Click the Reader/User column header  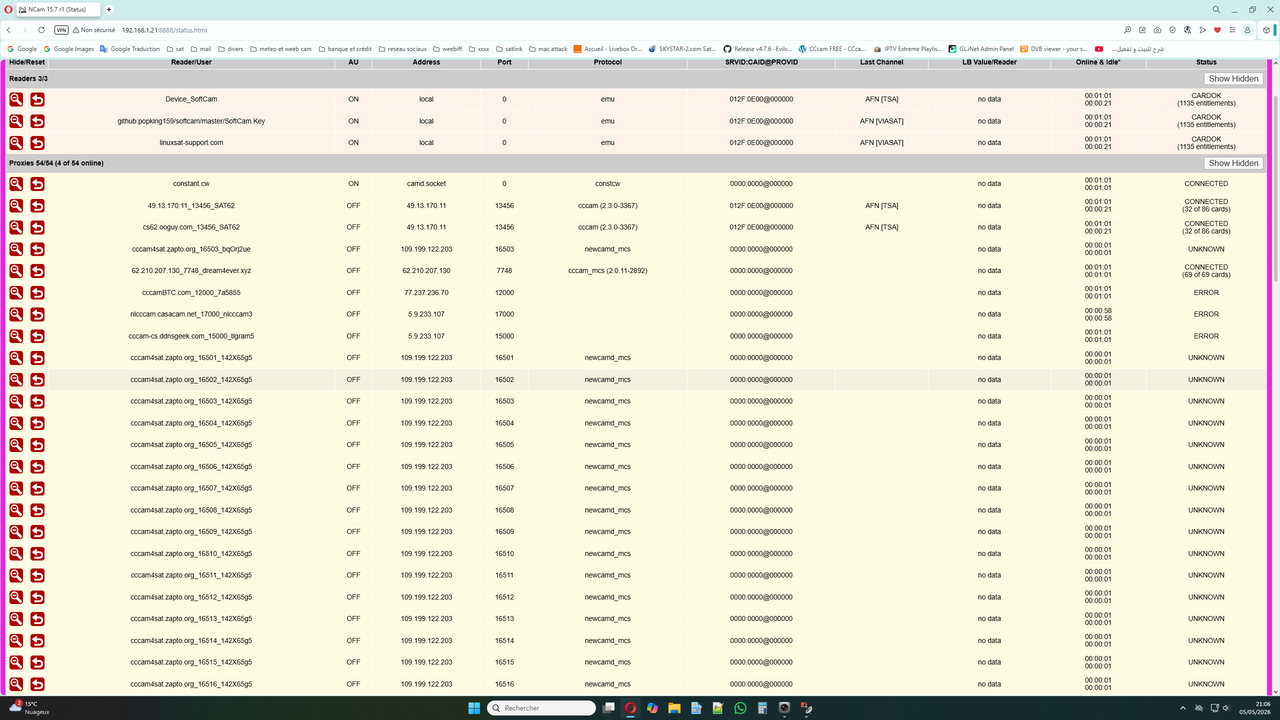pyautogui.click(x=191, y=62)
